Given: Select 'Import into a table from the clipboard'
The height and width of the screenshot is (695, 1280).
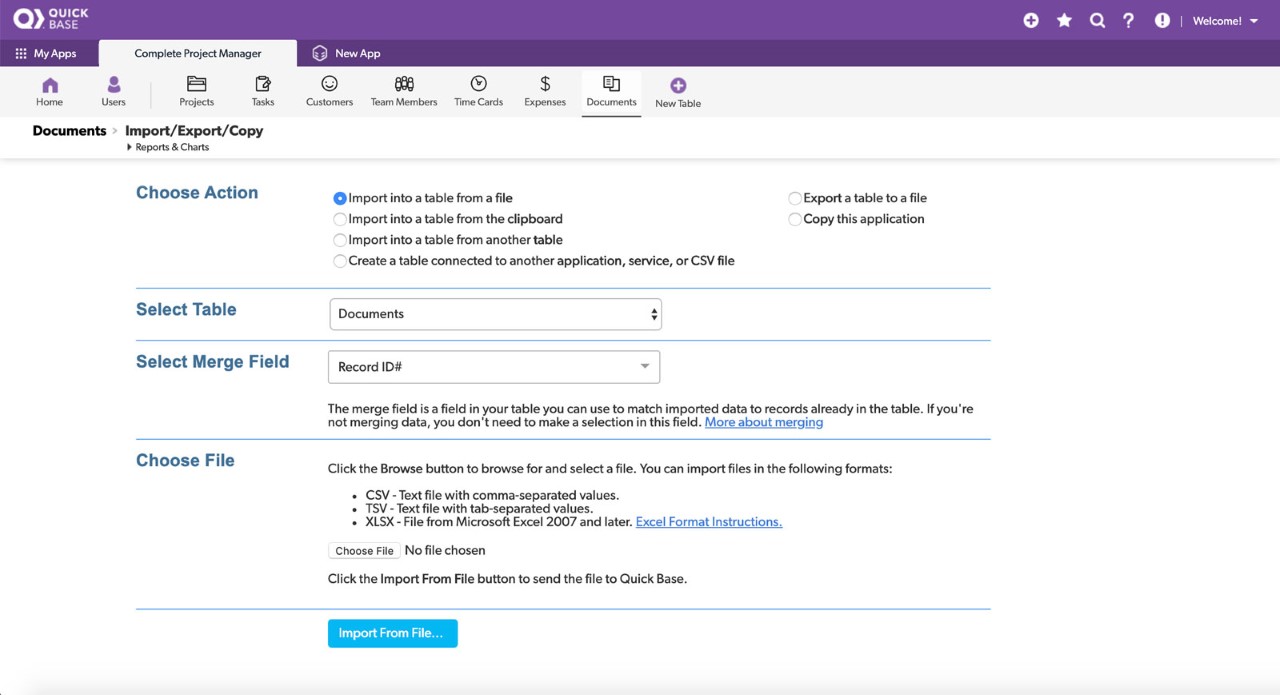Looking at the screenshot, I should point(341,219).
